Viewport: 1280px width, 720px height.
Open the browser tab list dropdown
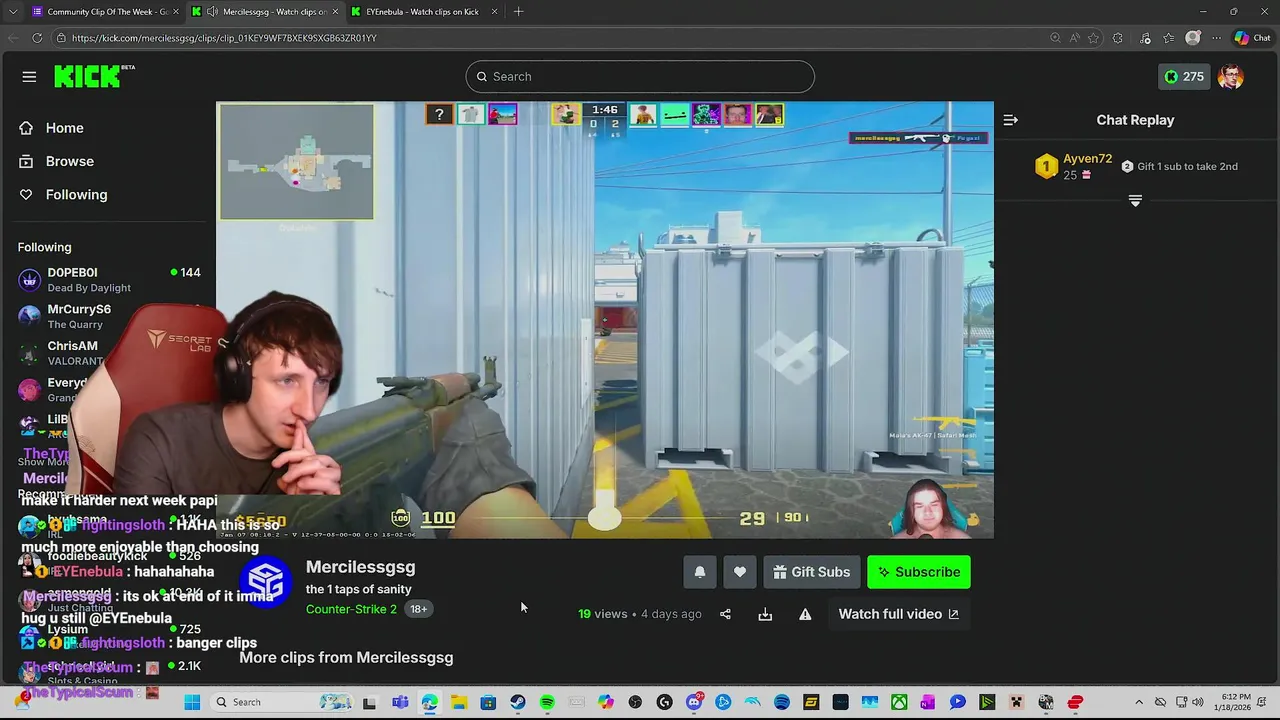coord(12,12)
